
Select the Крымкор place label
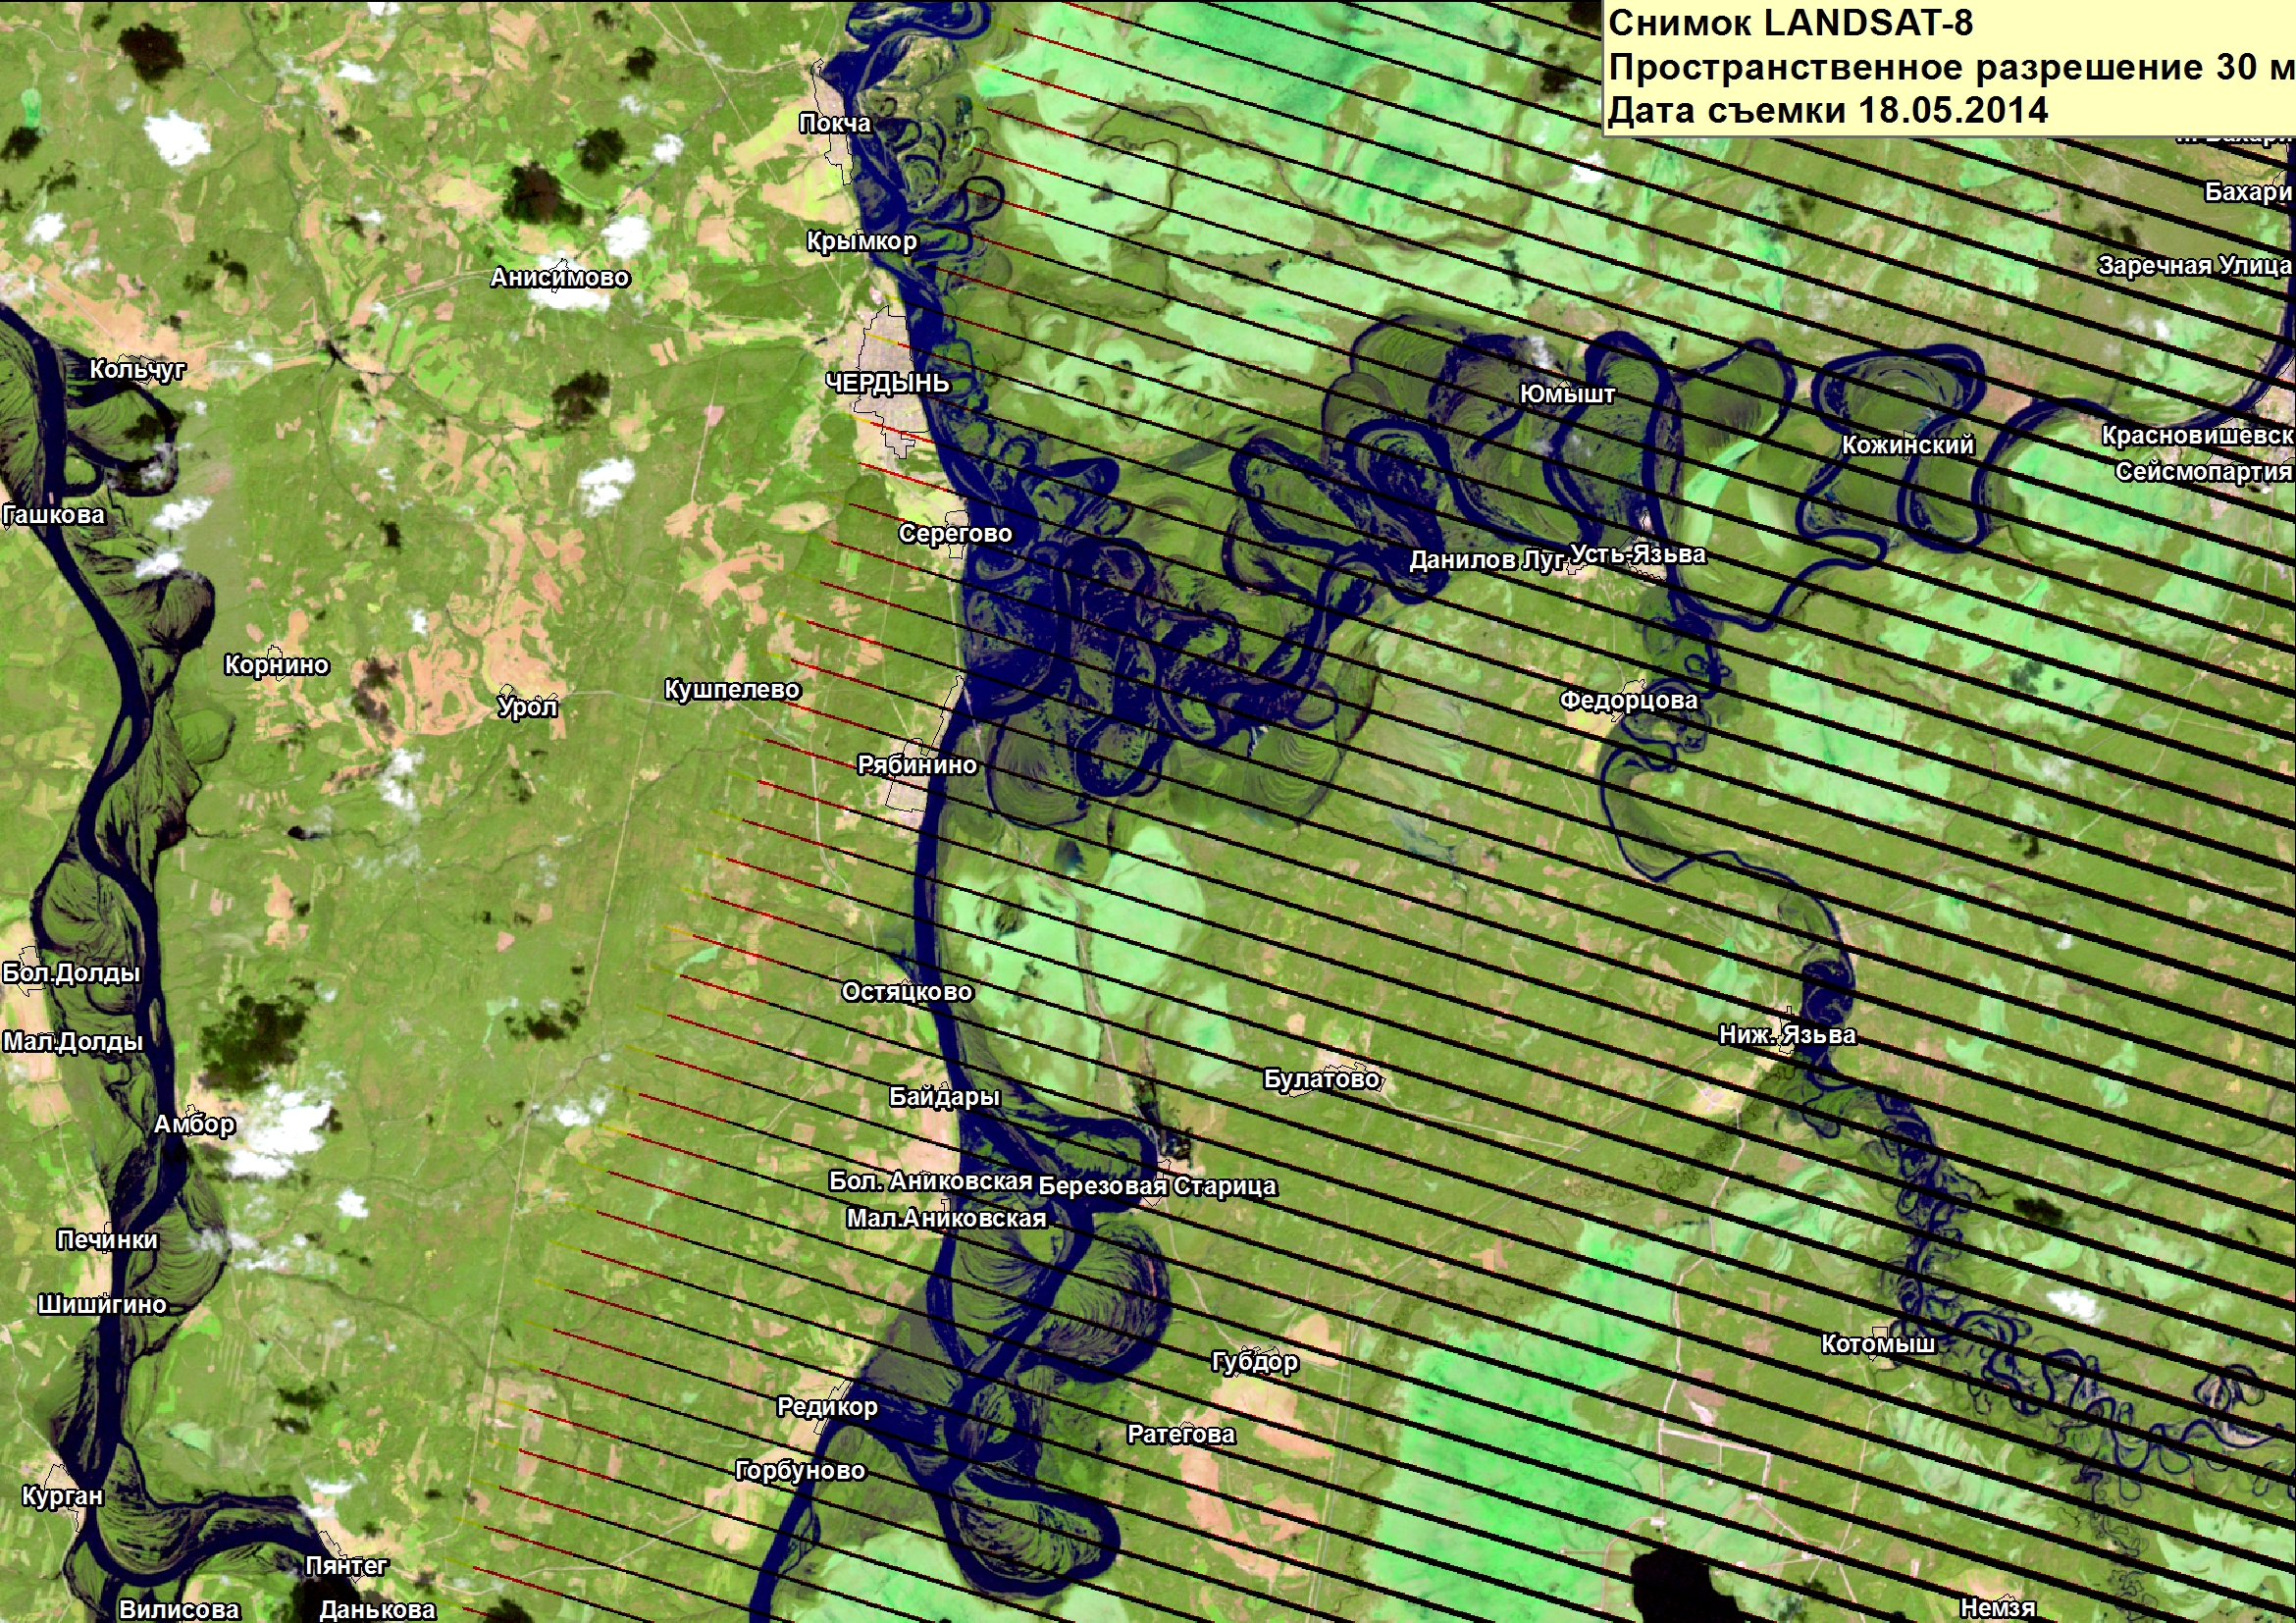coord(862,242)
